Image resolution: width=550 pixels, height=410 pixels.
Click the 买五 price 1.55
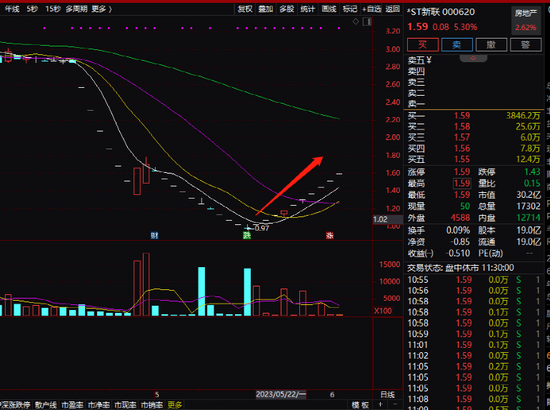coord(462,159)
